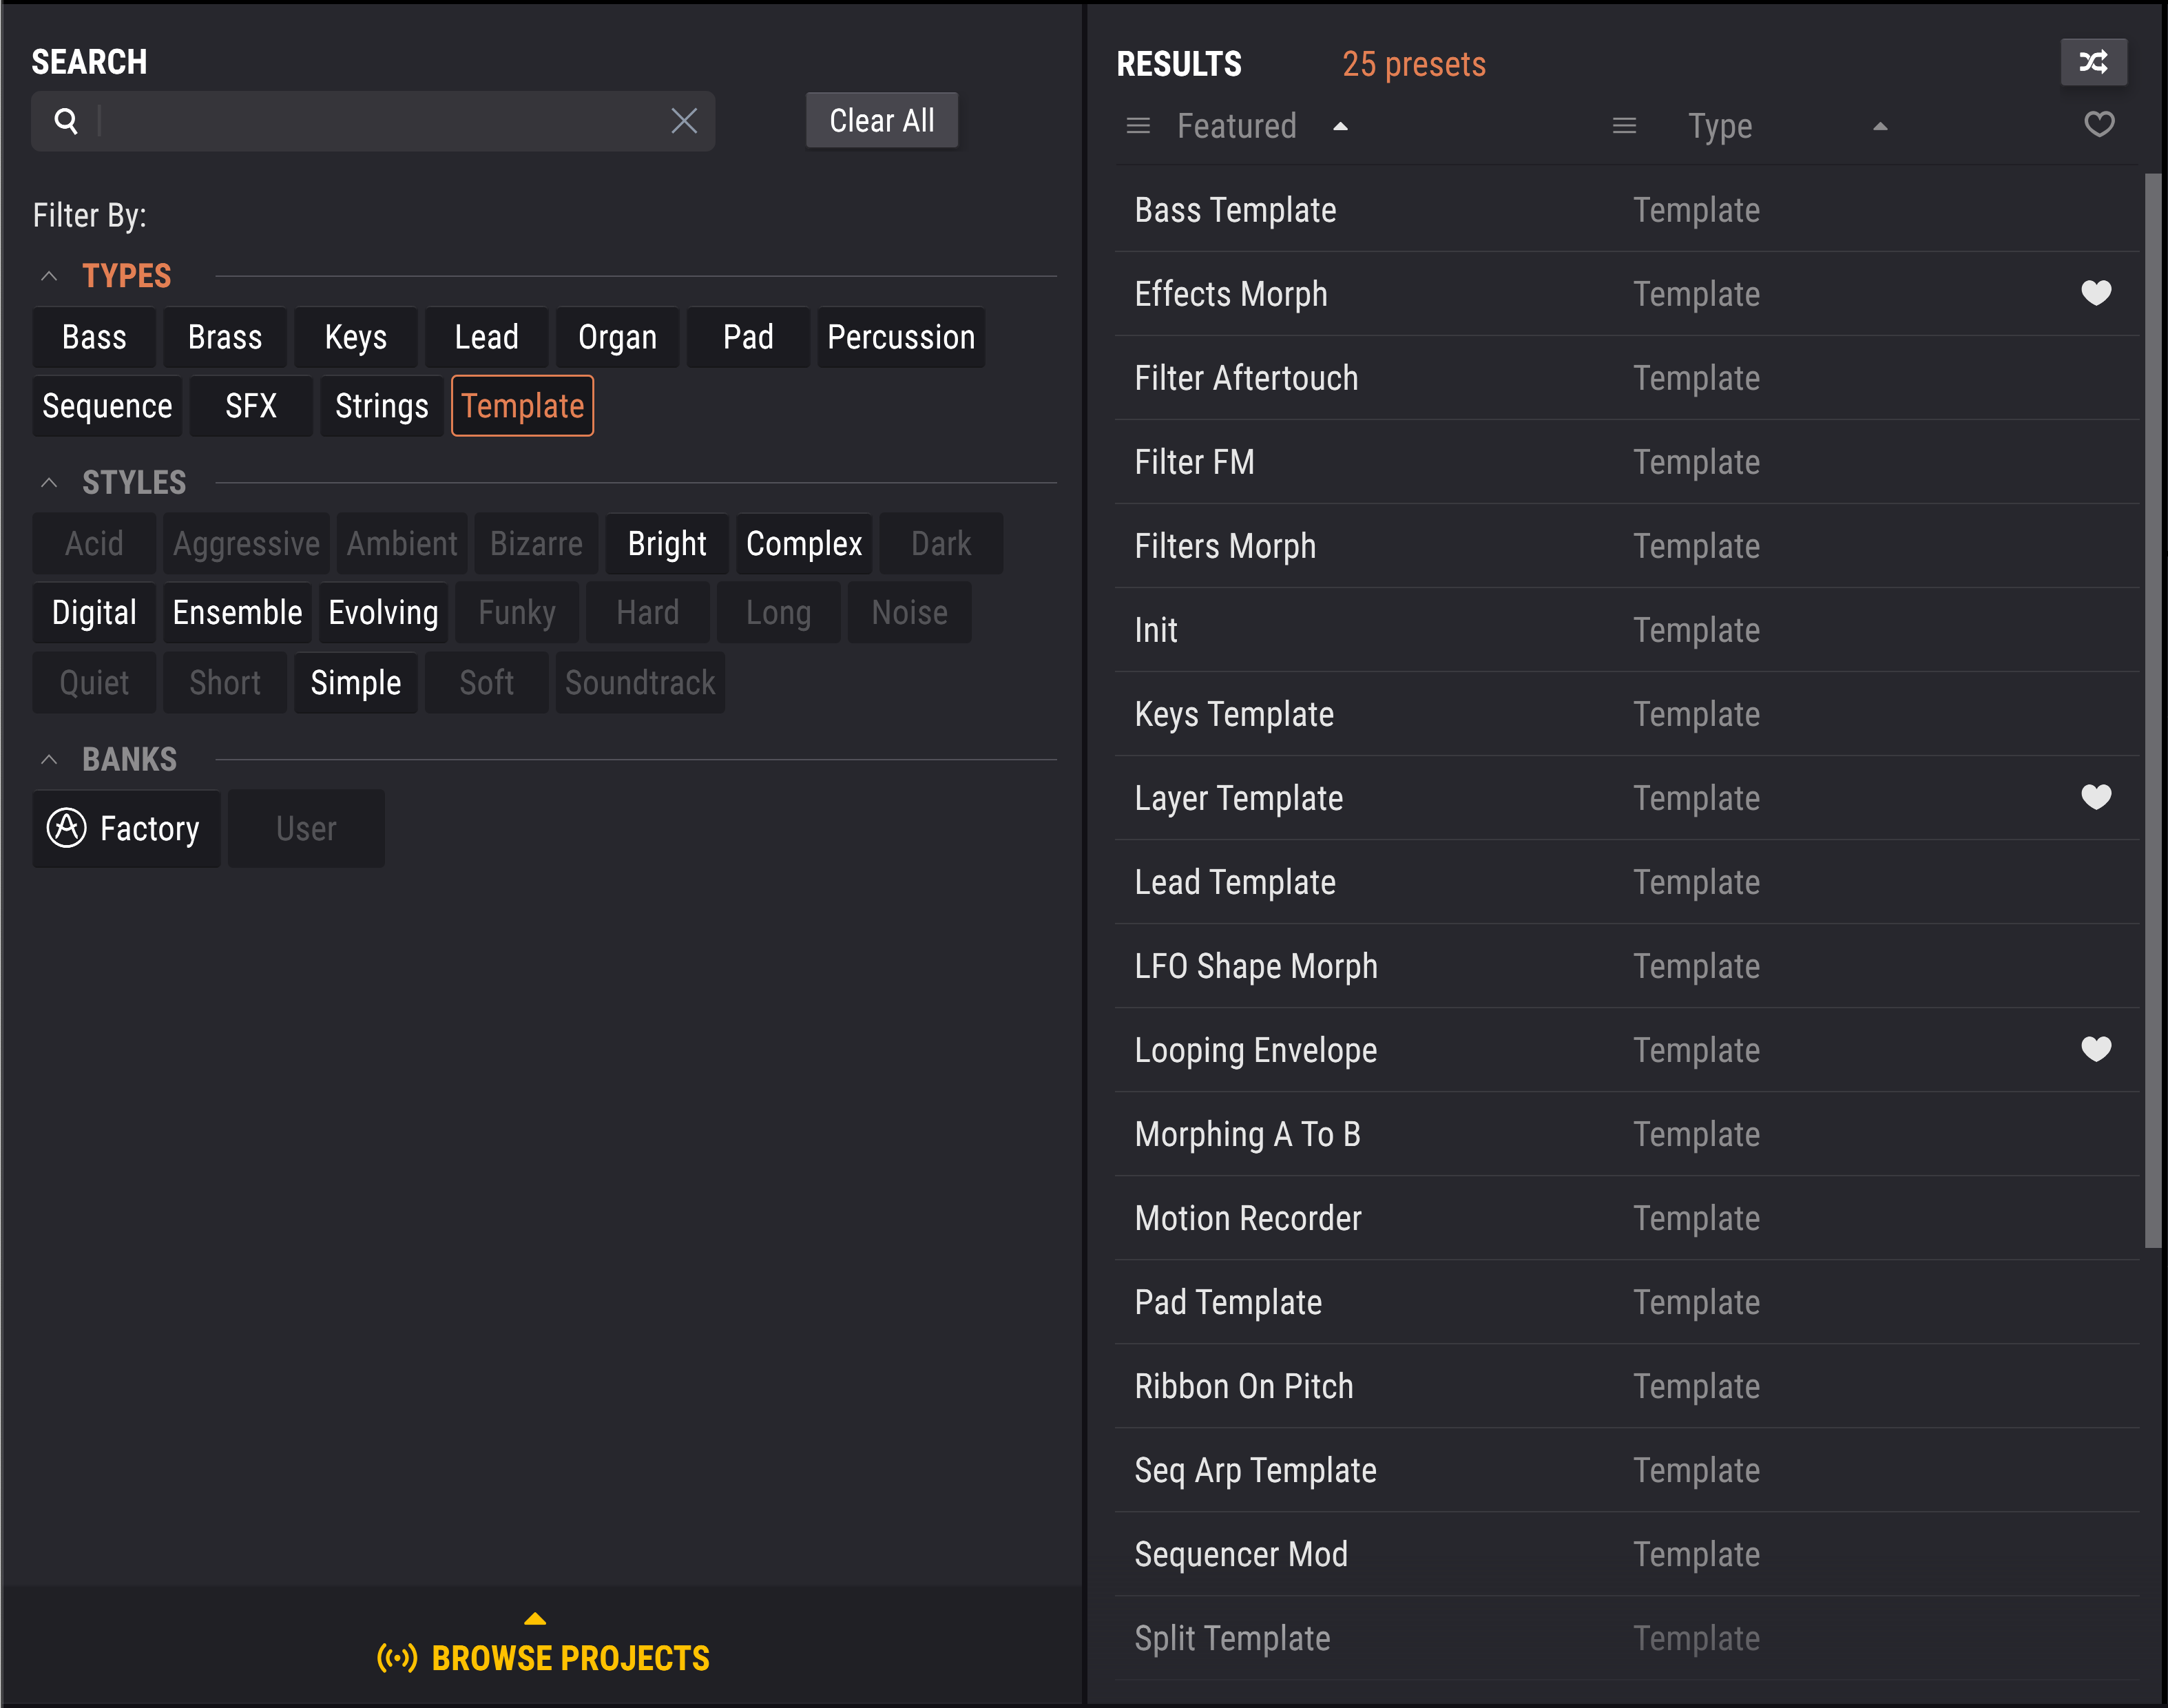The width and height of the screenshot is (2168, 1708).
Task: Collapse the STYLES filter section
Action: (x=49, y=482)
